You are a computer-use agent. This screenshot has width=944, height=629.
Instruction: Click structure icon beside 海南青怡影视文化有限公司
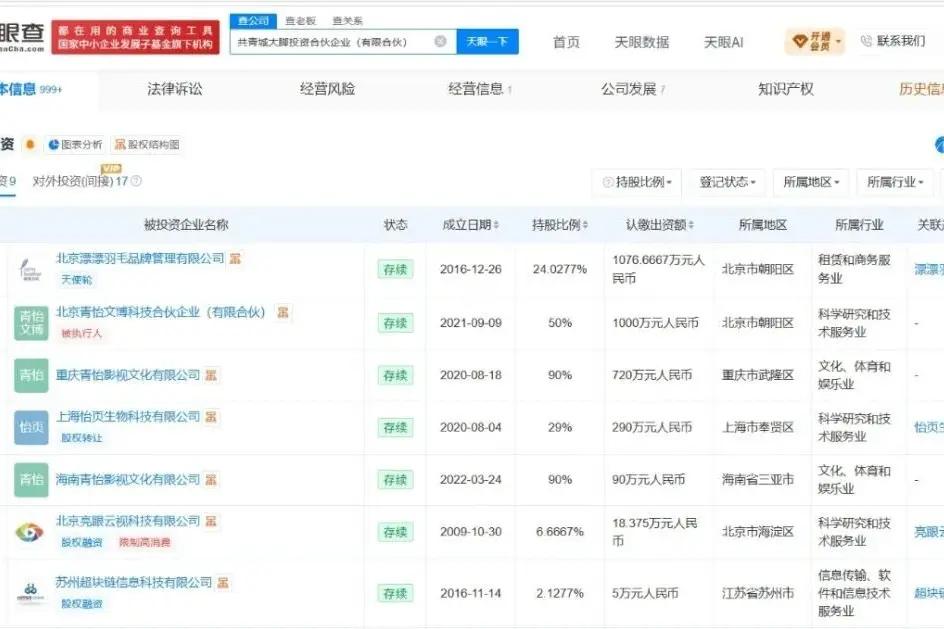tap(211, 480)
